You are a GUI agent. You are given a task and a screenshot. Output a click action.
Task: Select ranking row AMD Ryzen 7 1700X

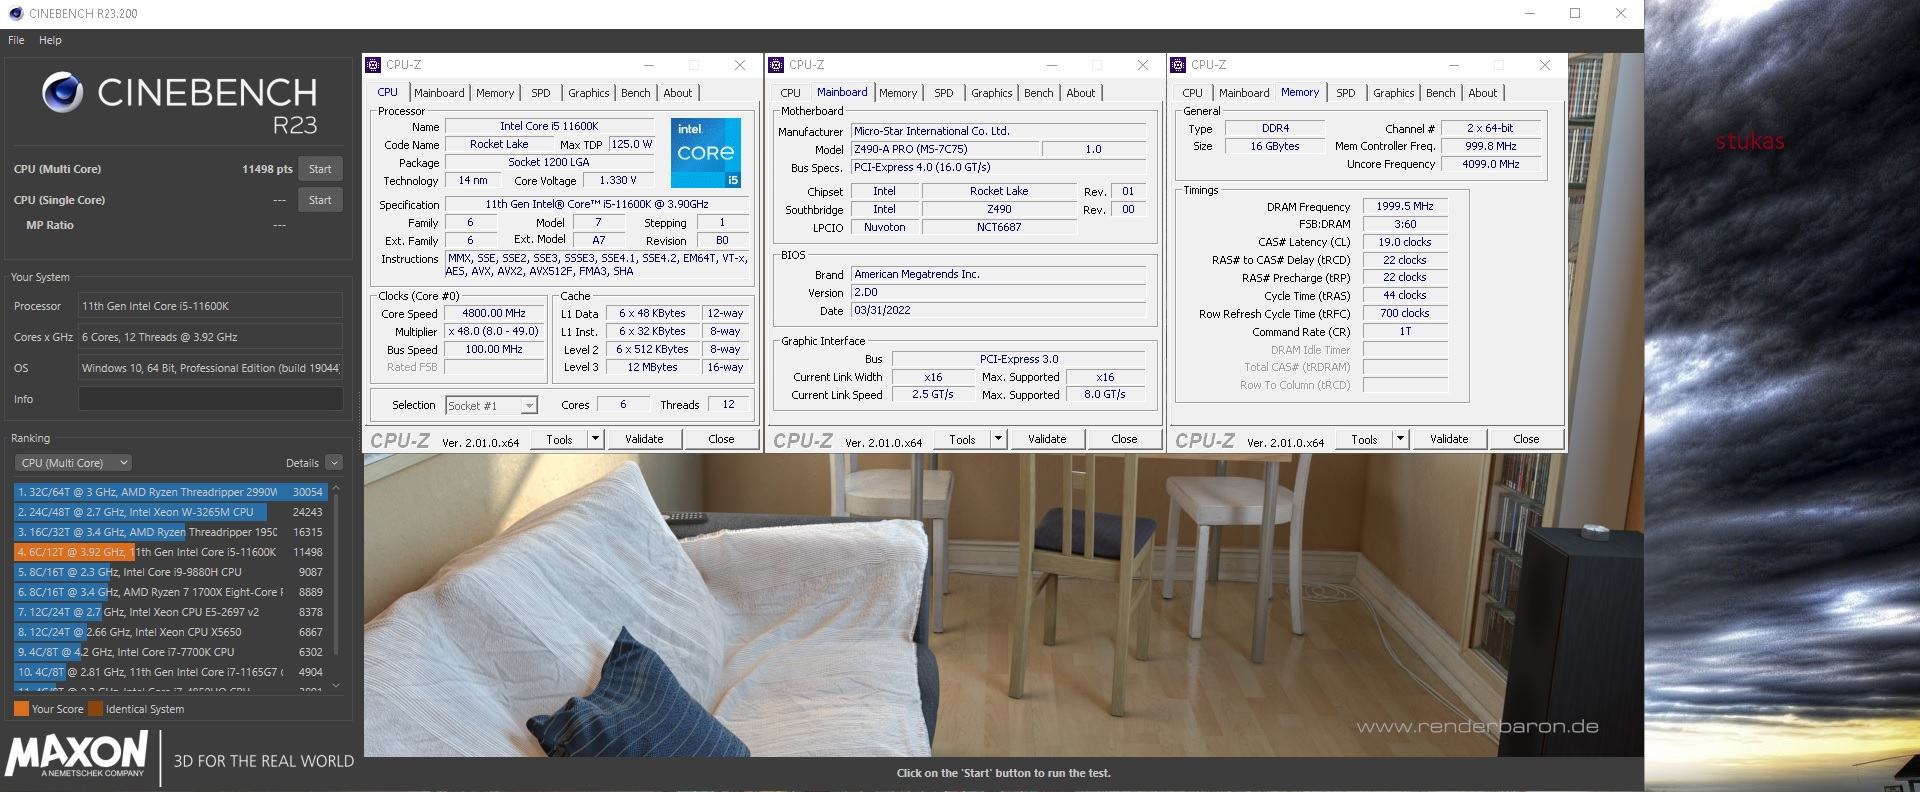(170, 592)
